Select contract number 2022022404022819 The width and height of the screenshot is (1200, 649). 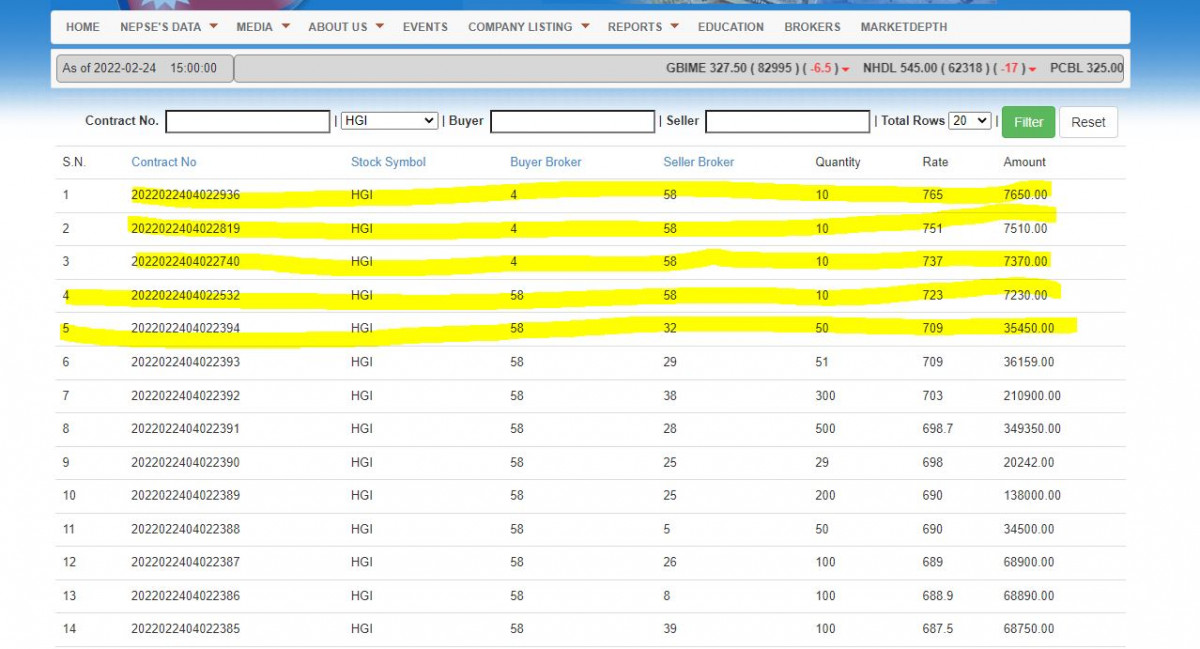pyautogui.click(x=185, y=228)
